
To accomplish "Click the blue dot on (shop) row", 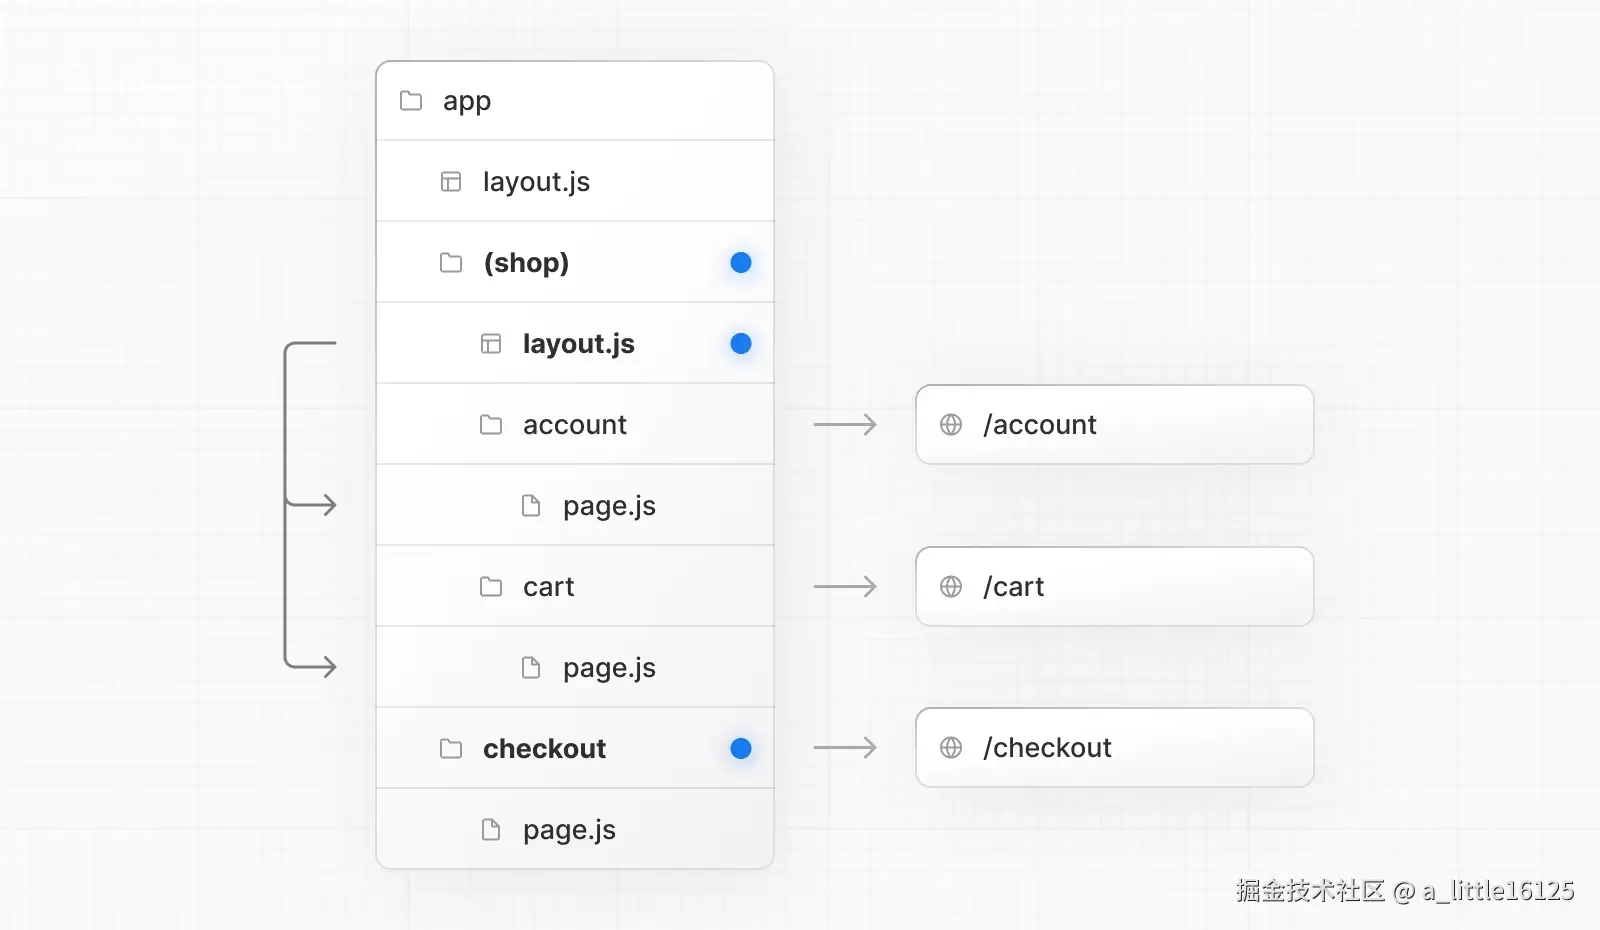I will tap(741, 263).
